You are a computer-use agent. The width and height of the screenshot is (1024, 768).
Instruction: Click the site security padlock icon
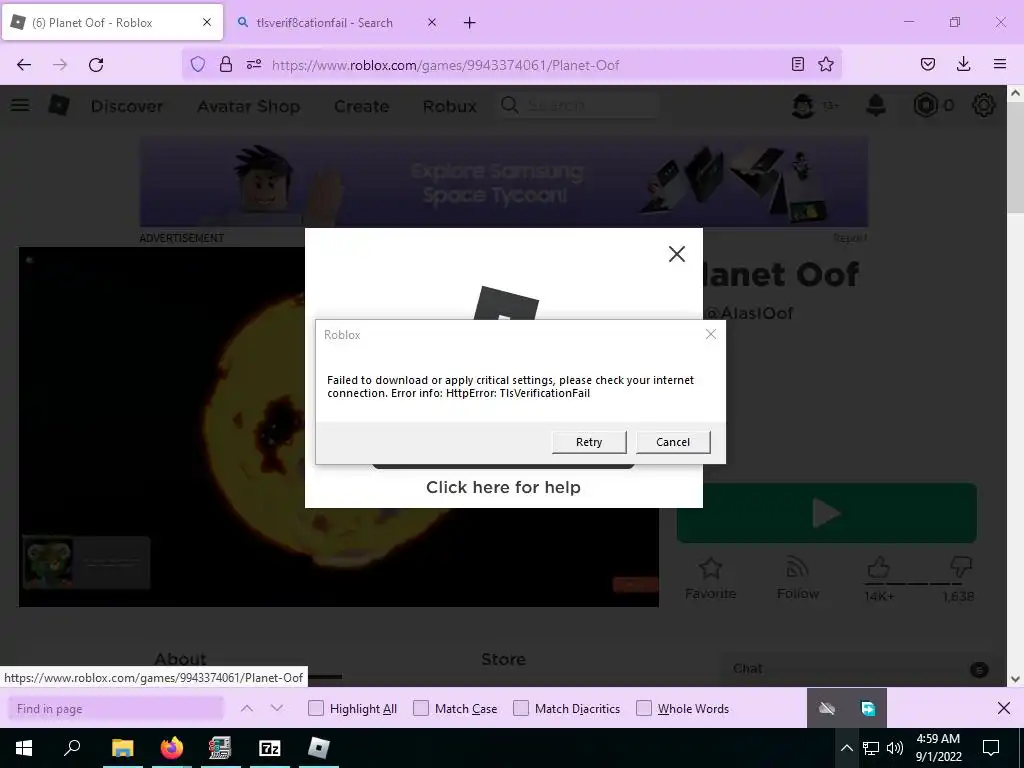226,64
